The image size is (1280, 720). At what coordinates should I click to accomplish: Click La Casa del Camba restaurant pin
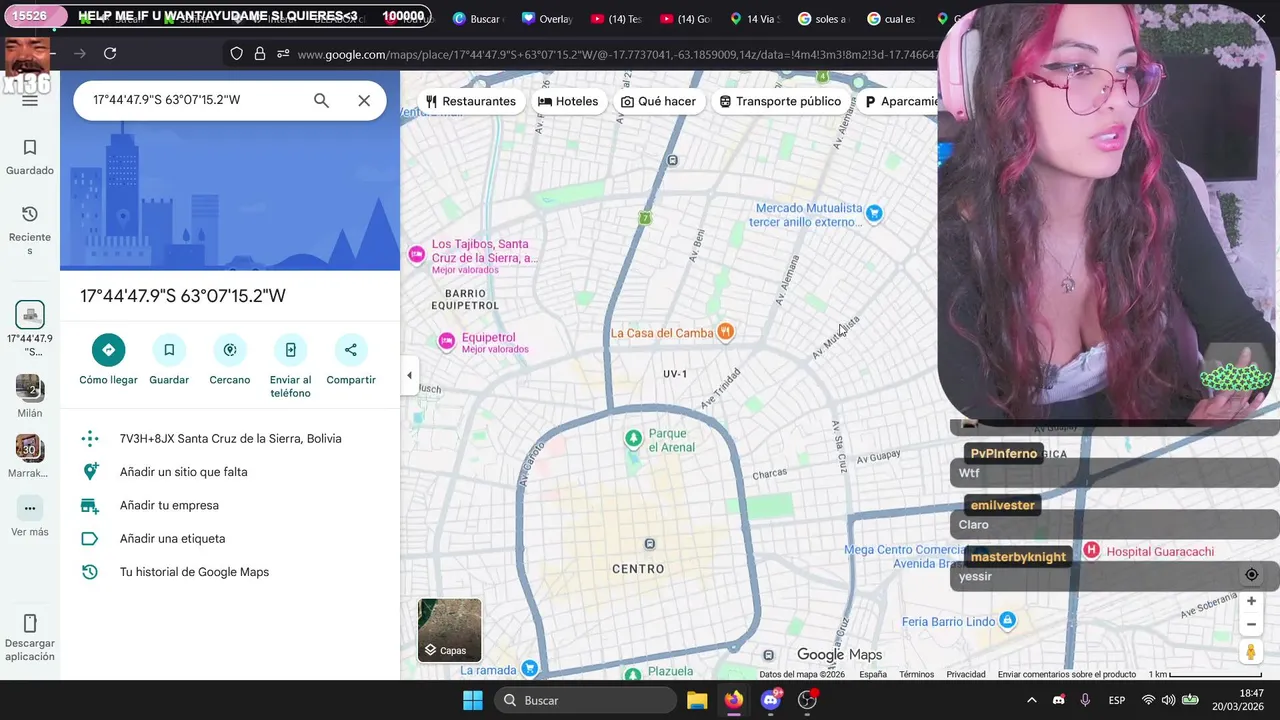point(726,332)
